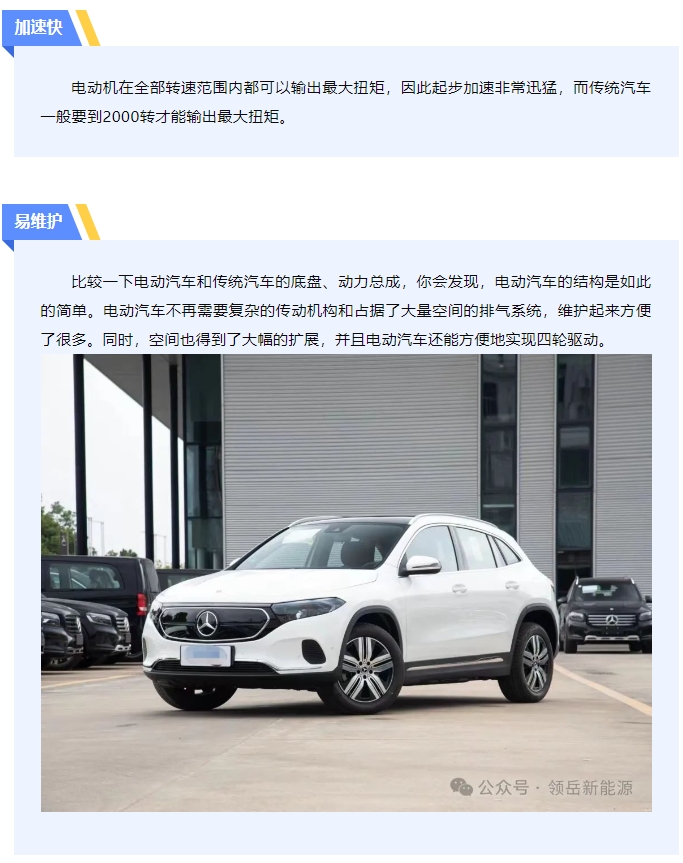Click the white SUV's rear wheel
Image resolution: width=683 pixels, height=863 pixels.
coord(532,662)
